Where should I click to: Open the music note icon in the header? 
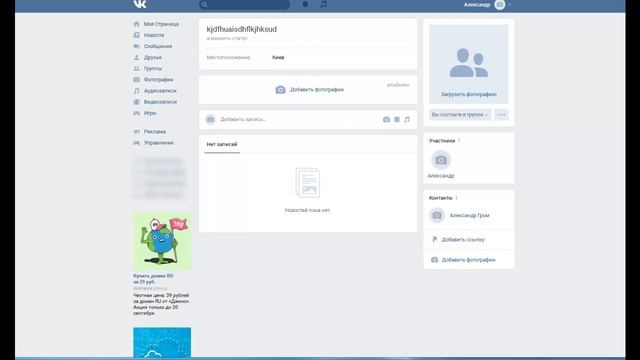323,4
